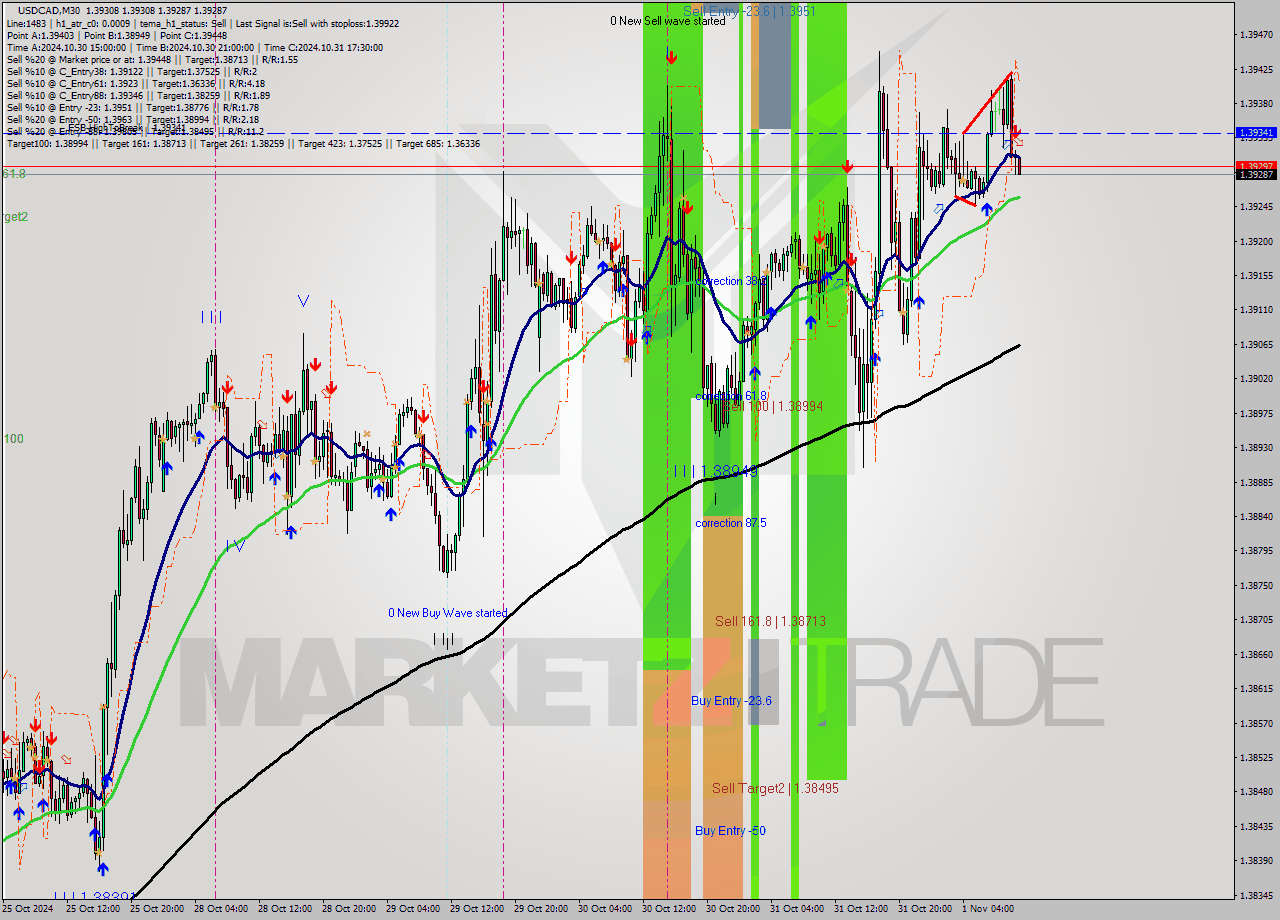This screenshot has width=1280, height=920.
Task: Click the 1.39425 price axis value
Action: point(1256,69)
